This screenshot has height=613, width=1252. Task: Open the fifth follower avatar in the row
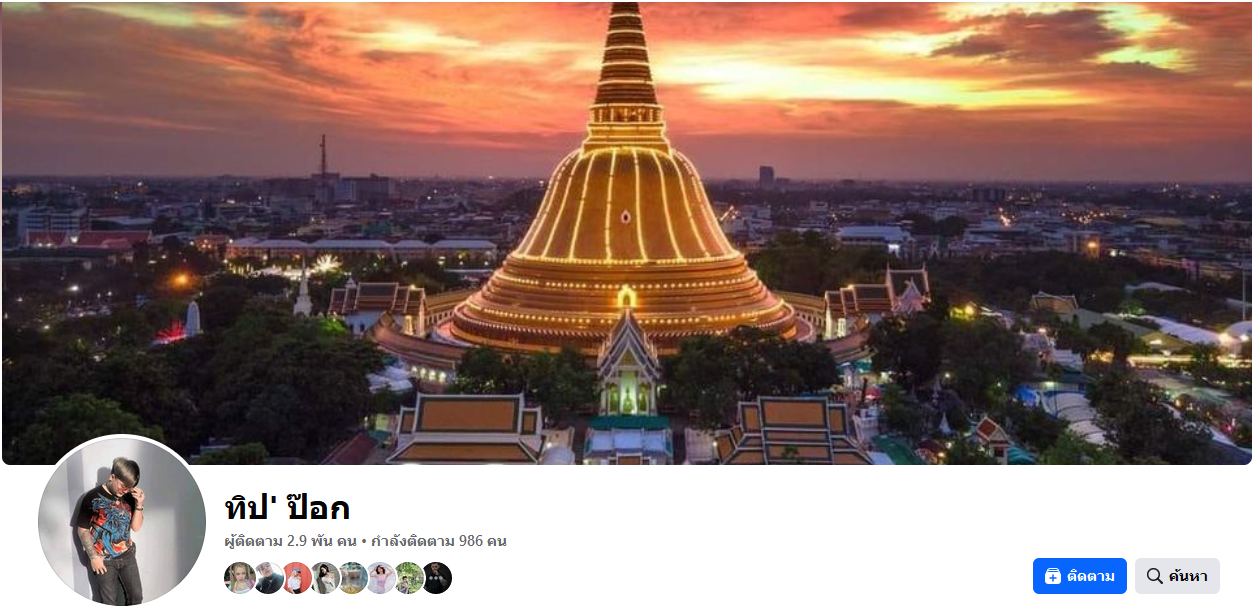tap(352, 578)
